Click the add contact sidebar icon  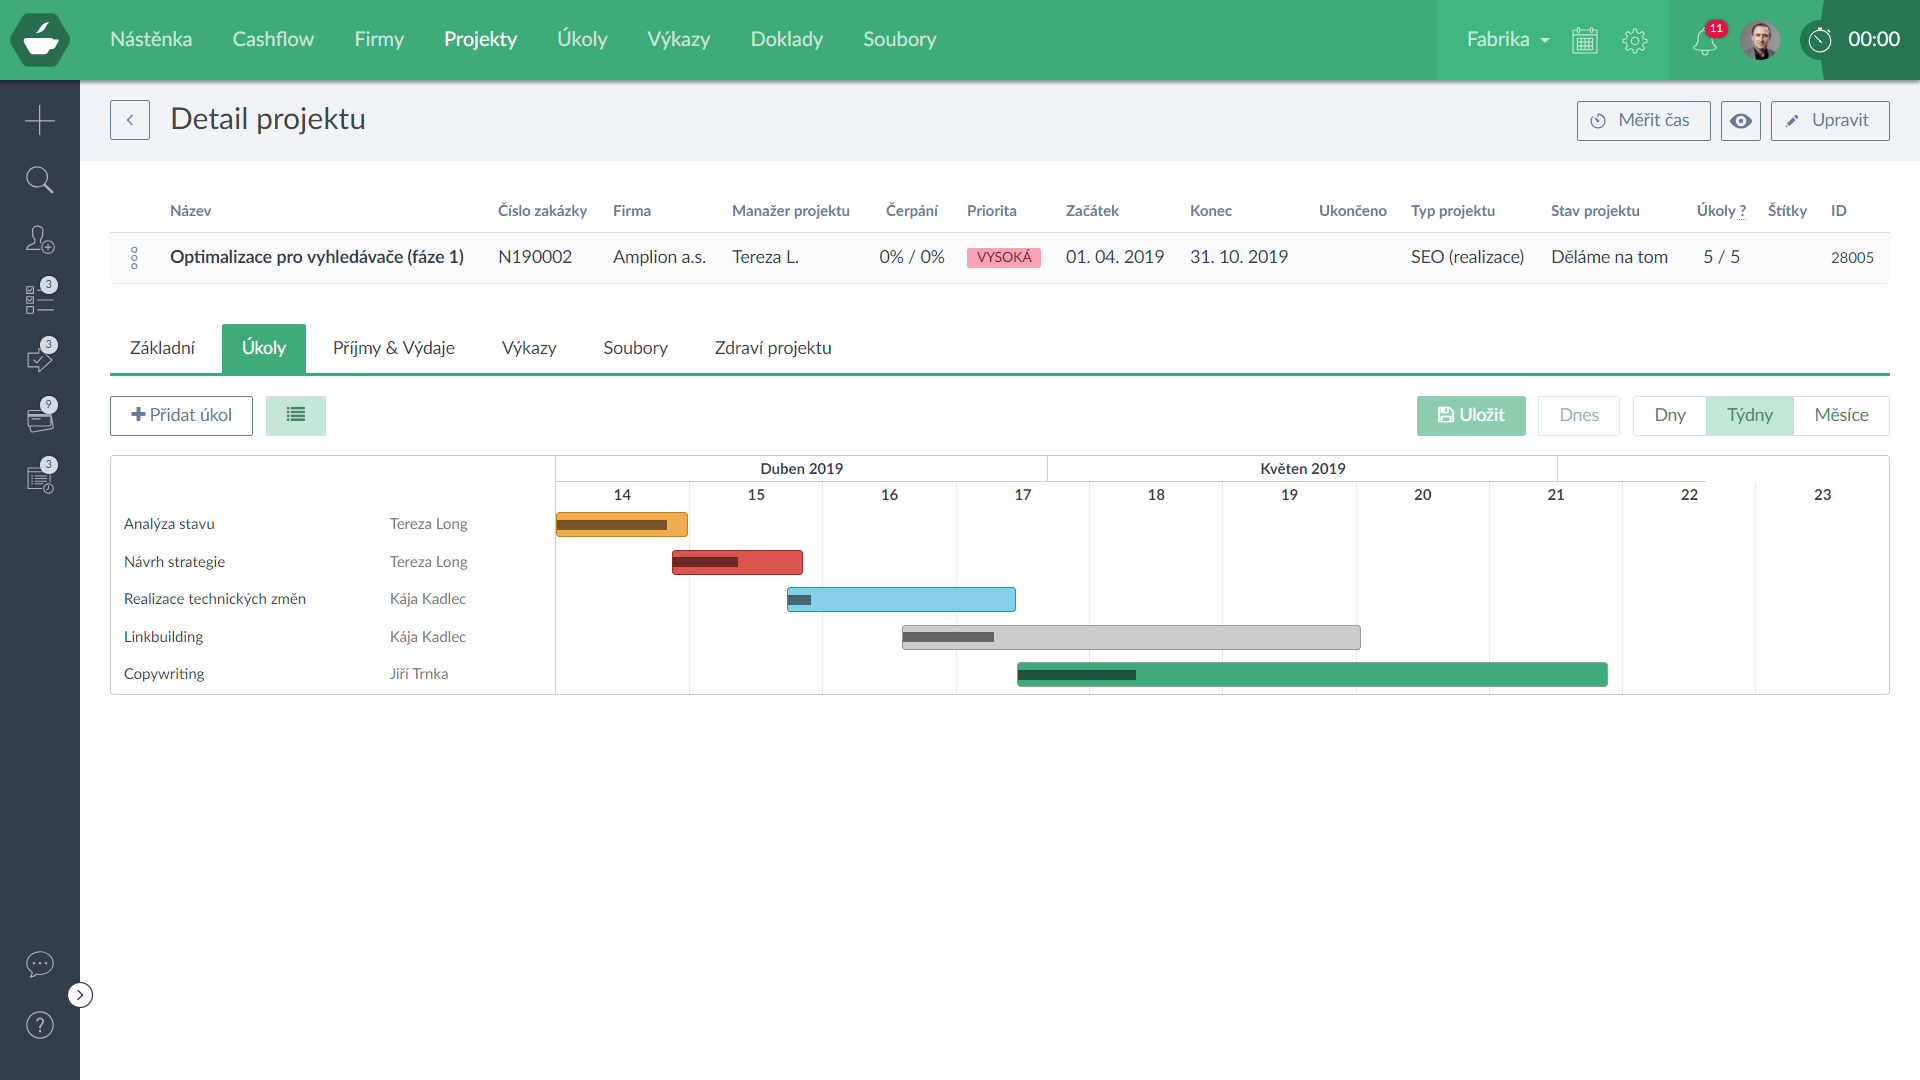40,240
